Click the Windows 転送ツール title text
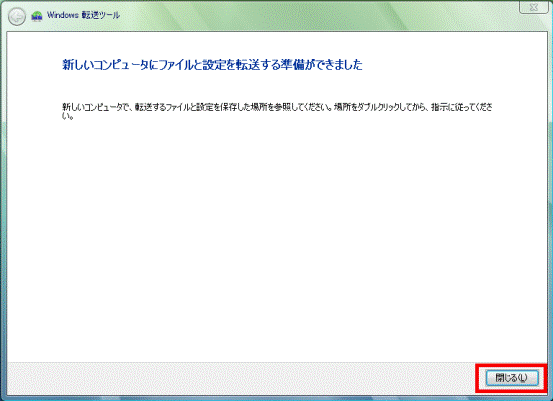 (83, 15)
